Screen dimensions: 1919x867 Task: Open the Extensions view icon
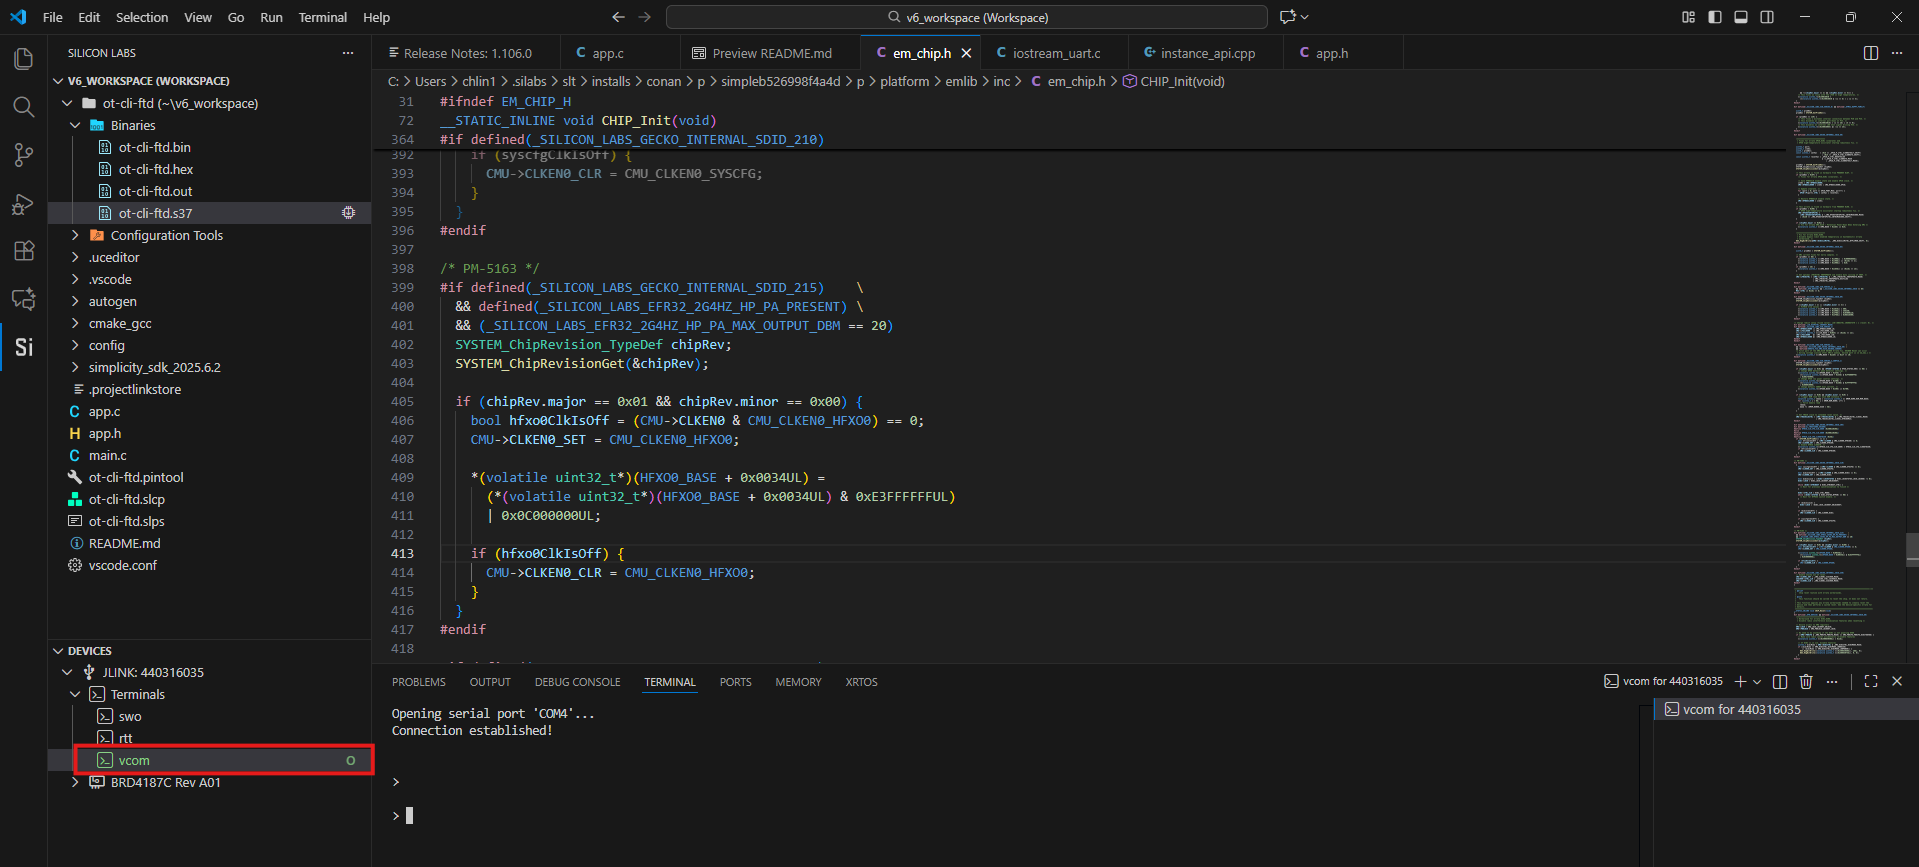coord(23,251)
